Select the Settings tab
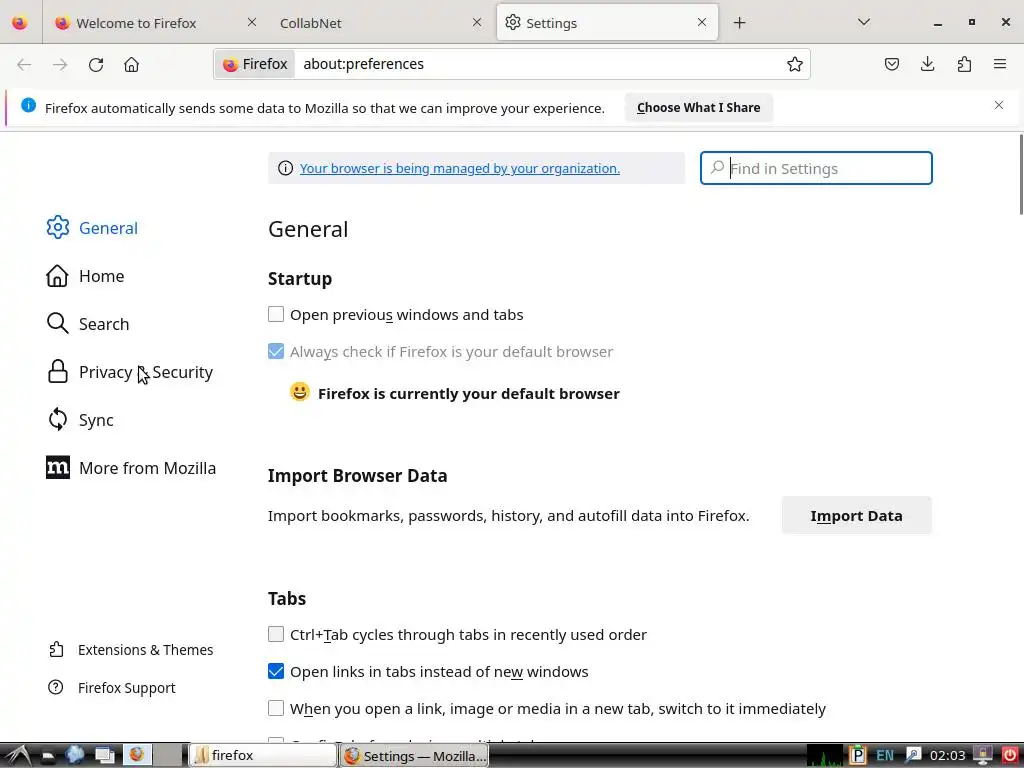This screenshot has height=768, width=1024. pyautogui.click(x=607, y=23)
